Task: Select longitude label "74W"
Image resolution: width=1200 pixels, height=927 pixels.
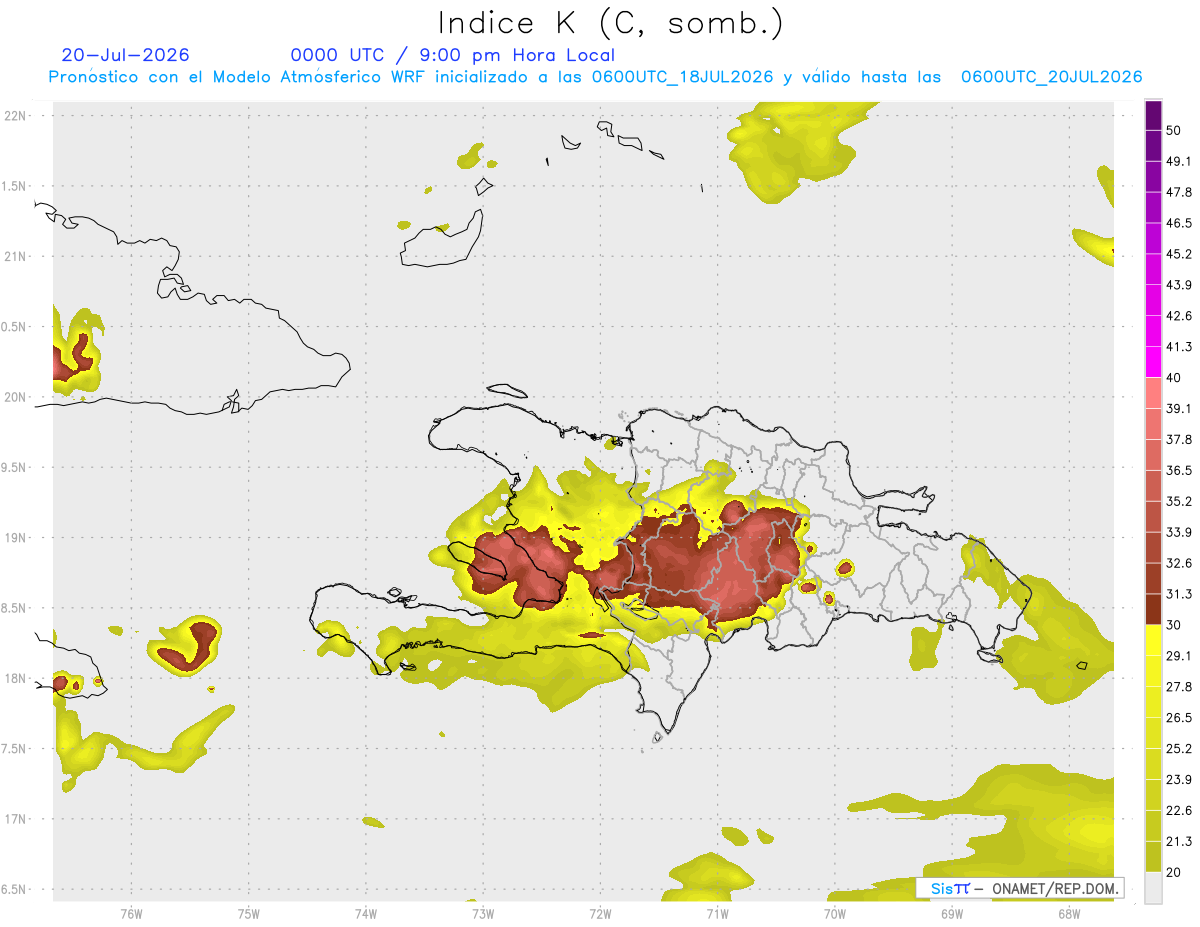Action: [x=366, y=913]
